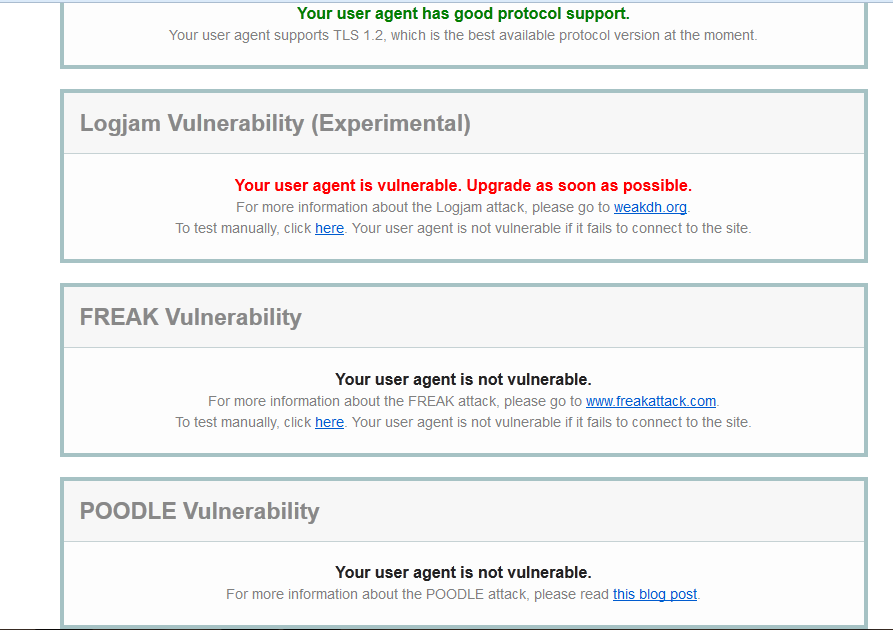Screen dimensions: 893x630
Task: Click the red 'user agent is vulnerable' warning
Action: pyautogui.click(x=463, y=185)
